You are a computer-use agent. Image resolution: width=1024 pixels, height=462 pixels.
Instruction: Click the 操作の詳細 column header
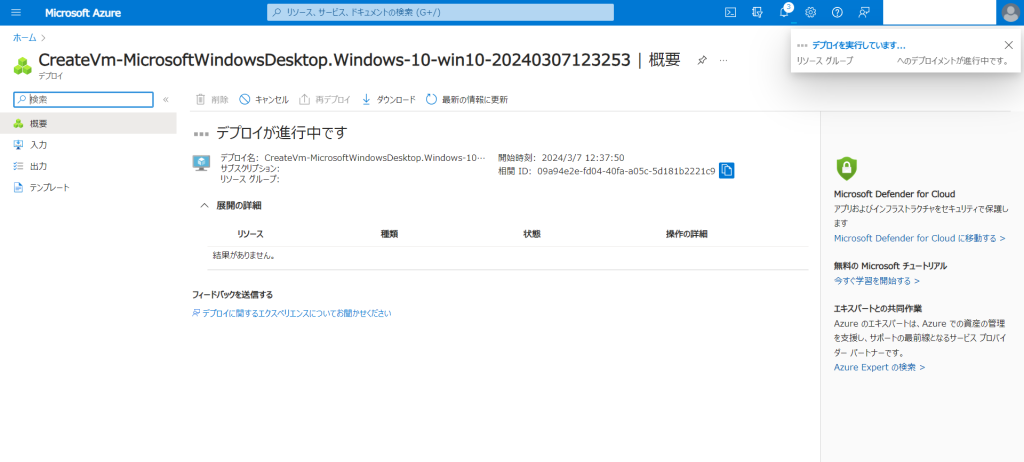click(x=686, y=233)
